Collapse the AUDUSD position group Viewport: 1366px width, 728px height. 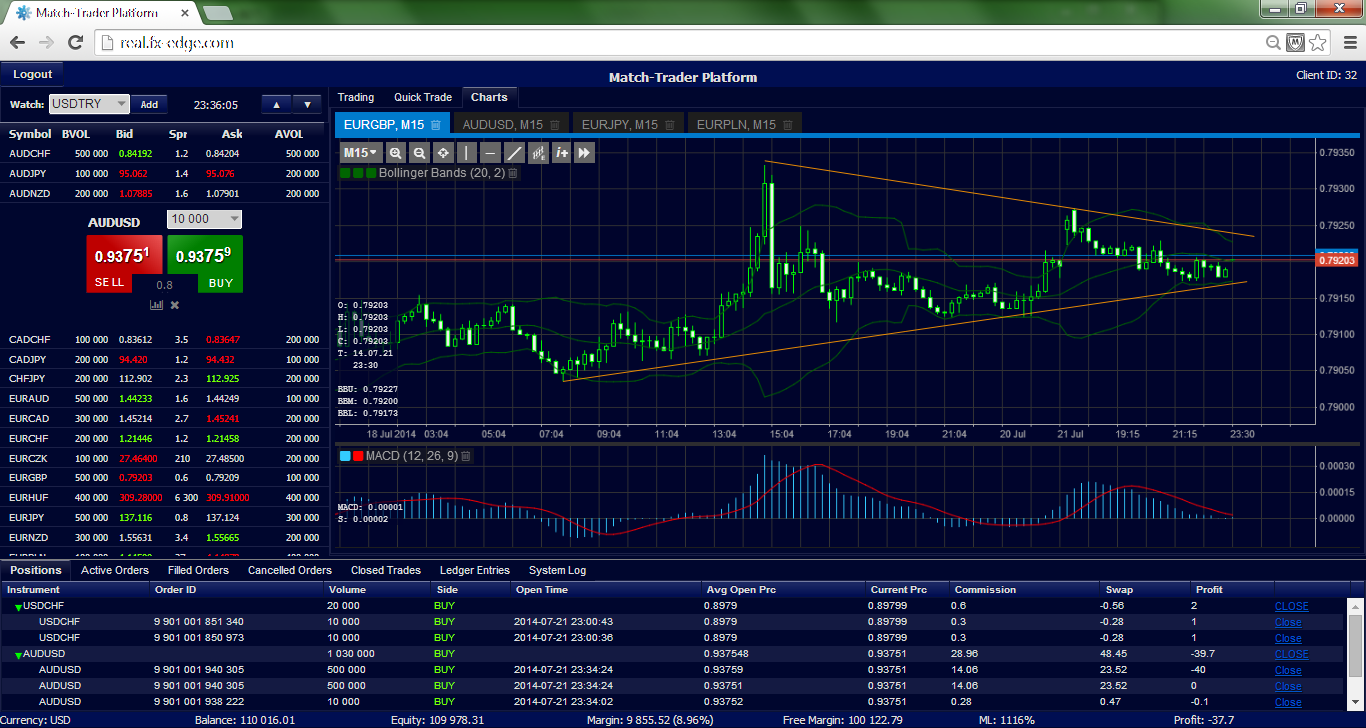click(17, 655)
